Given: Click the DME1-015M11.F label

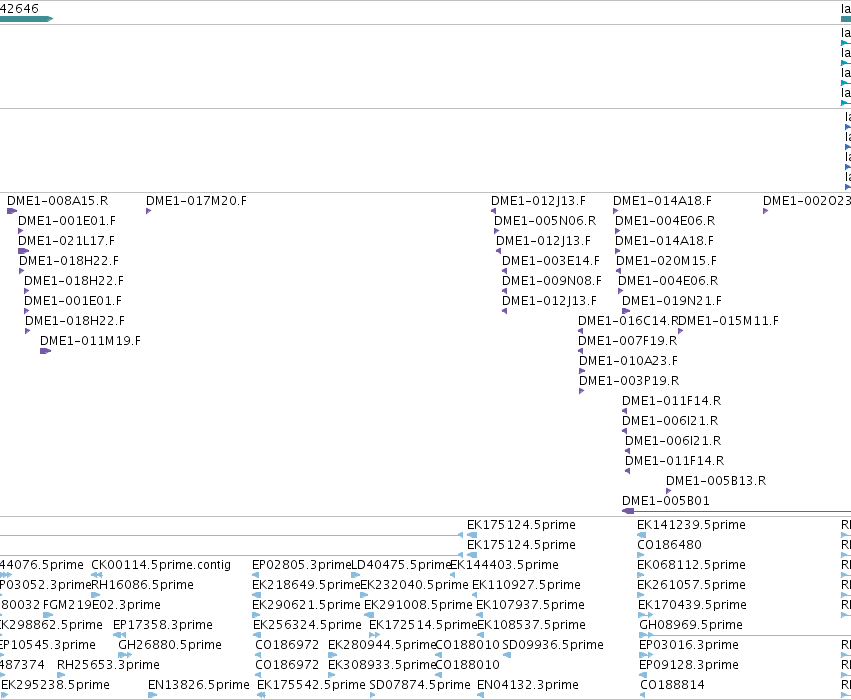Looking at the screenshot, I should [x=729, y=321].
